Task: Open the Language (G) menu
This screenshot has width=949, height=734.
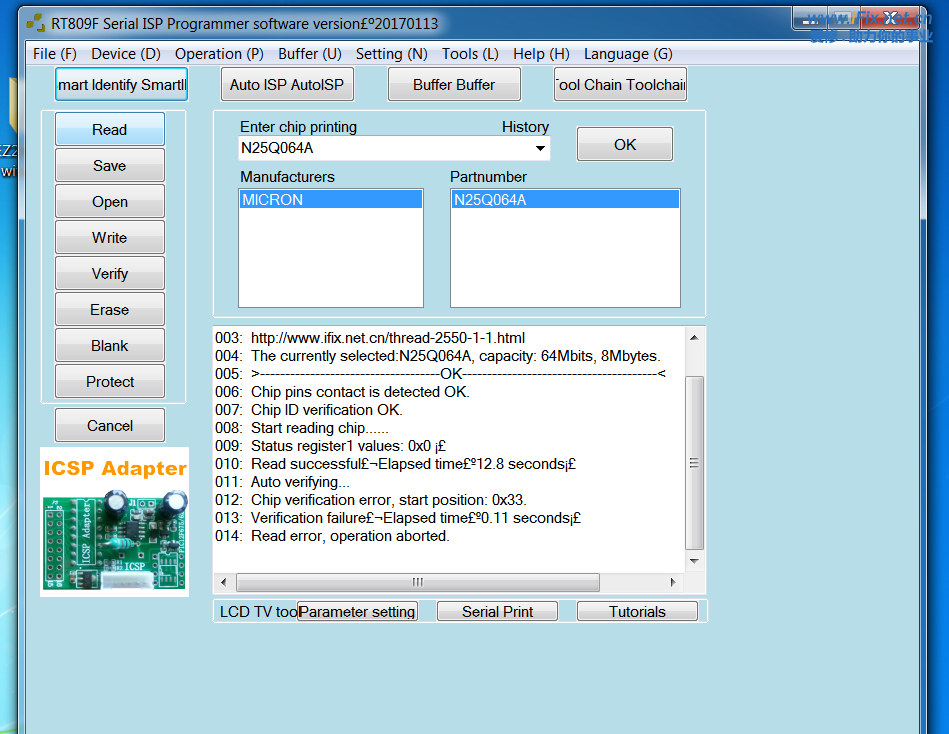Action: point(628,54)
